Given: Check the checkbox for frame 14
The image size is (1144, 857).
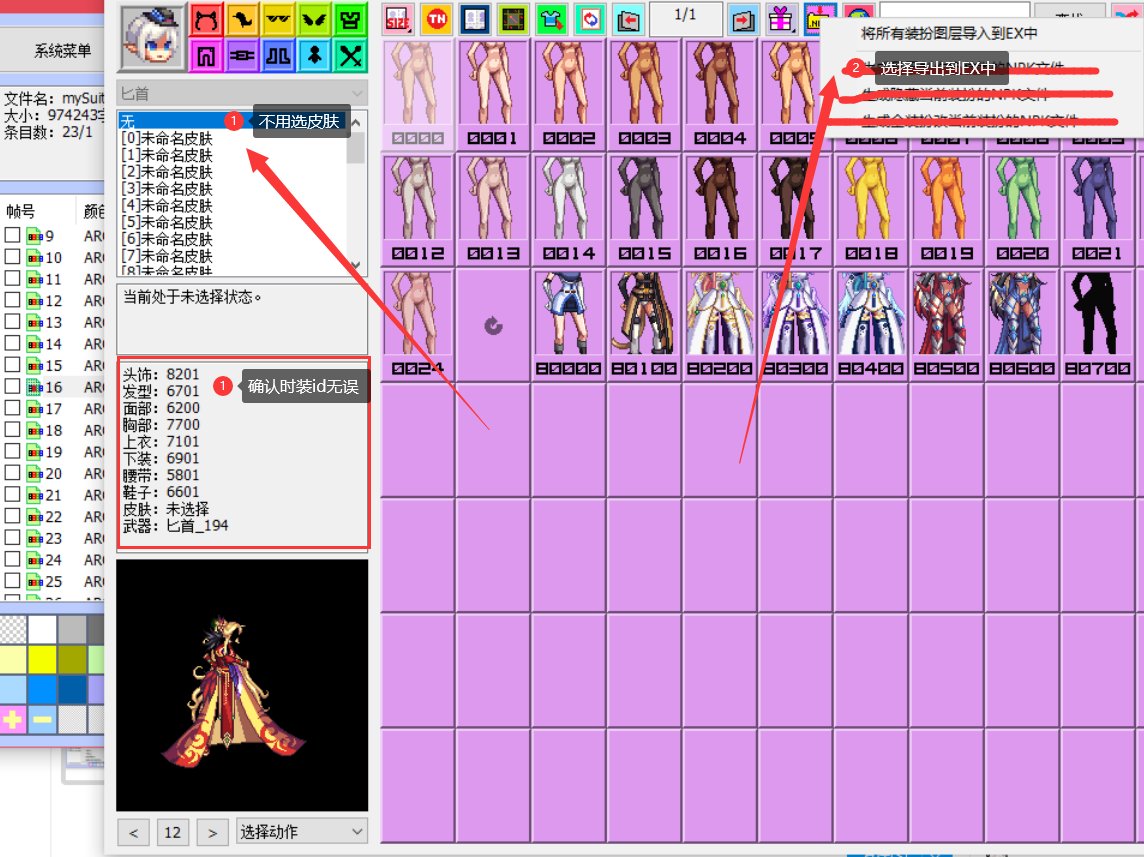Looking at the screenshot, I should click(x=12, y=343).
